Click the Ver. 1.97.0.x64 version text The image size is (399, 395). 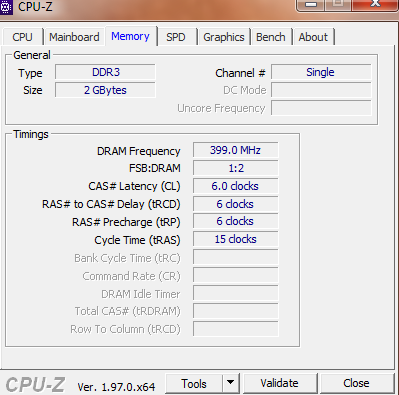(x=116, y=387)
